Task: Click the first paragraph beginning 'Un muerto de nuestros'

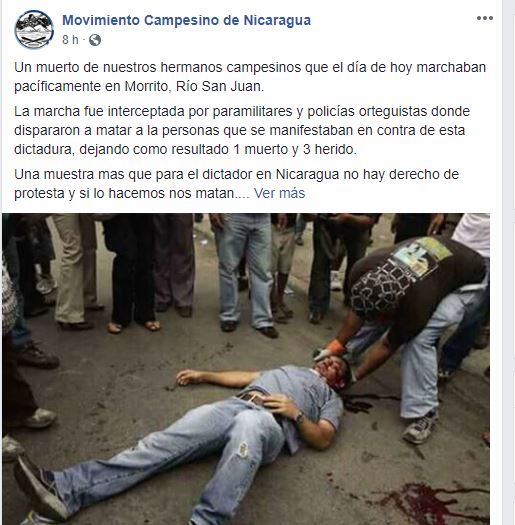Action: (250, 77)
